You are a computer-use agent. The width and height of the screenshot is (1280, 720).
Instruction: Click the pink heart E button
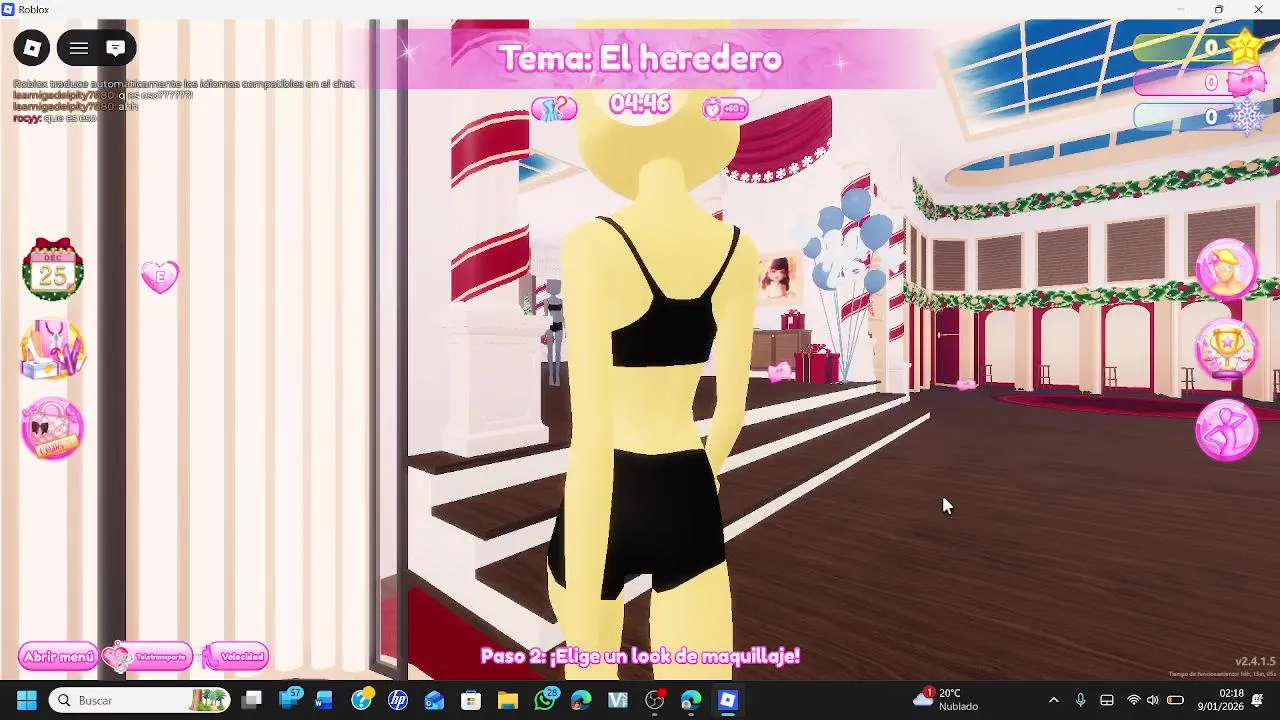point(160,277)
